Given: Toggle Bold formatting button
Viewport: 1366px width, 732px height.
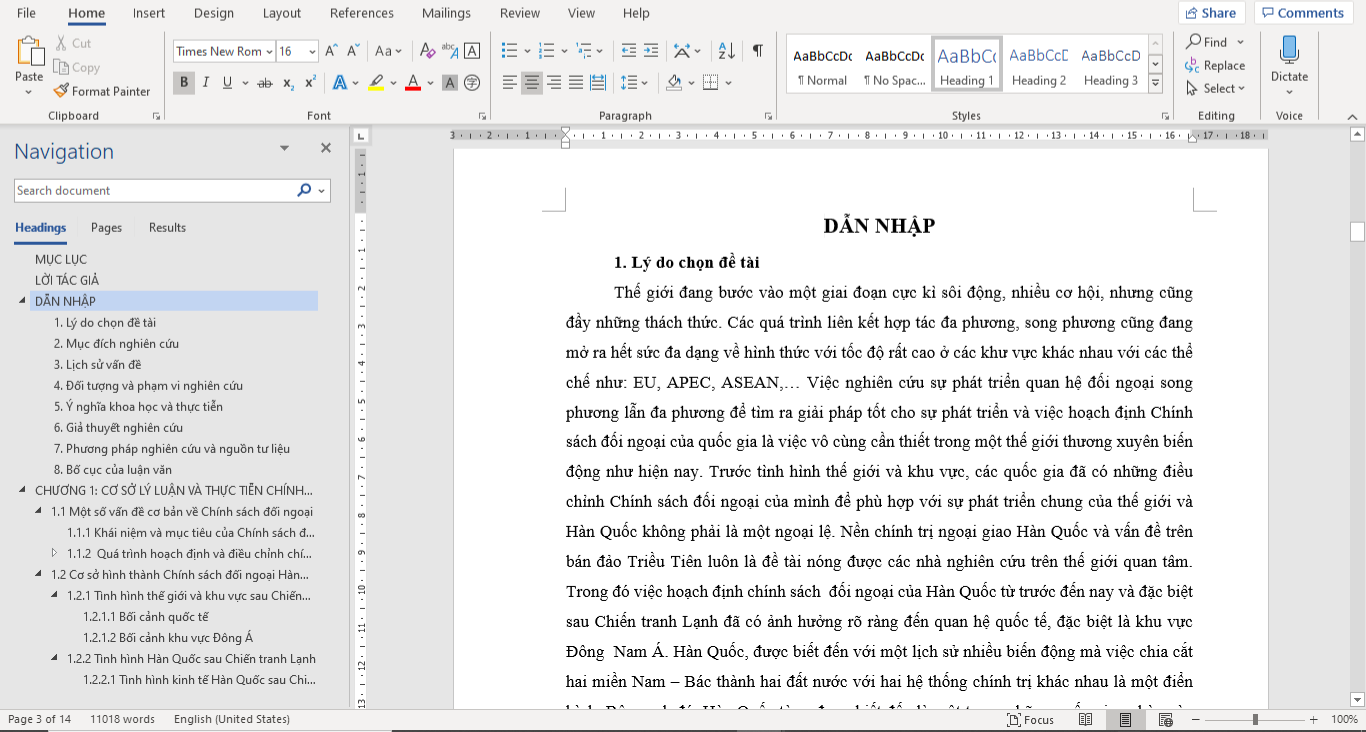Looking at the screenshot, I should tap(184, 83).
